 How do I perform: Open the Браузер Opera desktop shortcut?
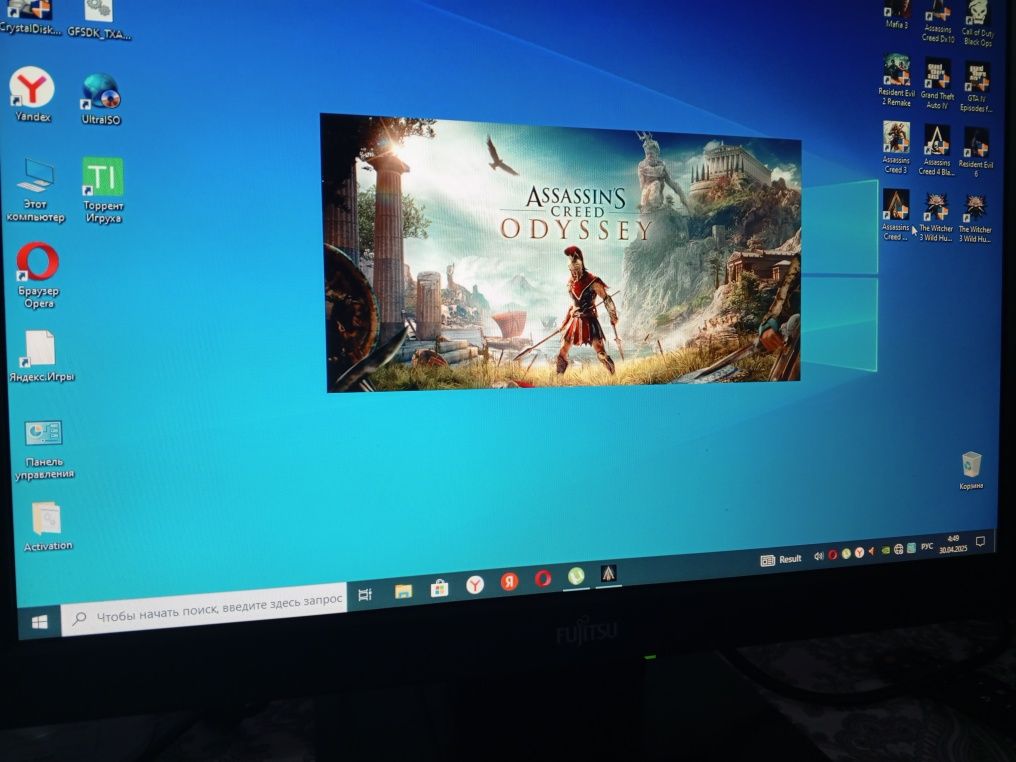(38, 275)
